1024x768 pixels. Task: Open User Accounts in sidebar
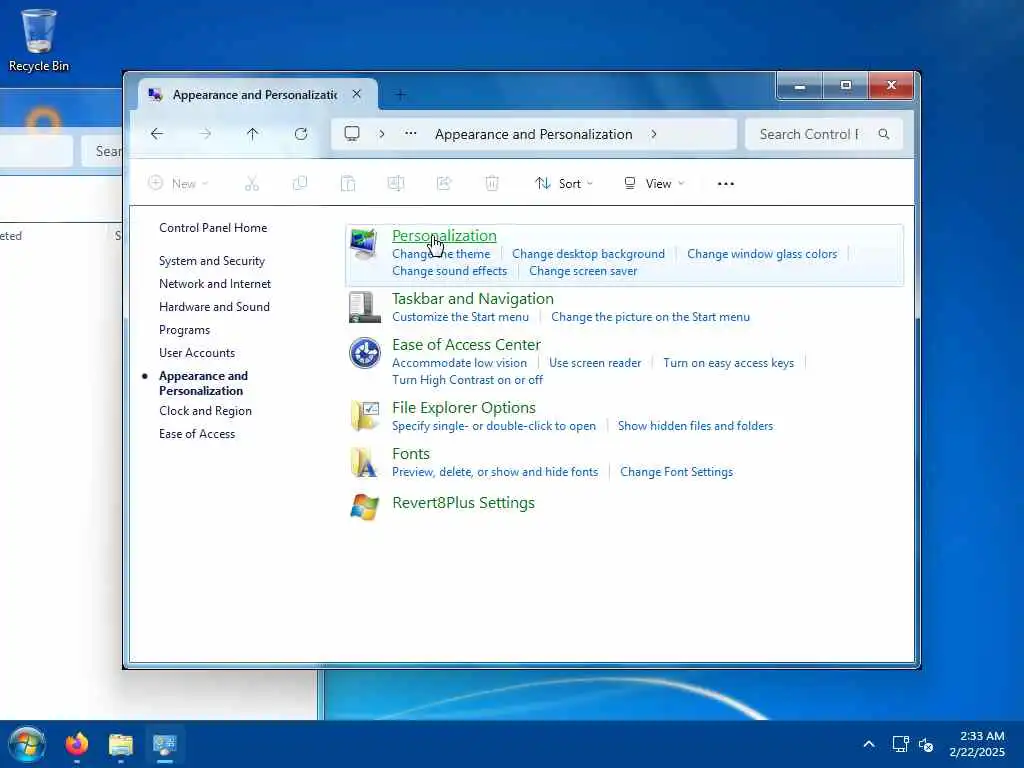coord(197,353)
